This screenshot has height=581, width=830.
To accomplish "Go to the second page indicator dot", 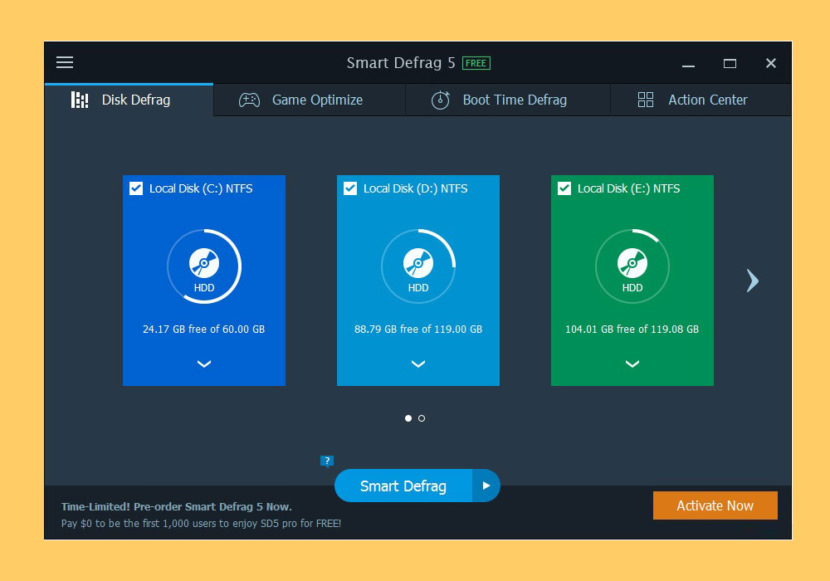I will coord(421,418).
